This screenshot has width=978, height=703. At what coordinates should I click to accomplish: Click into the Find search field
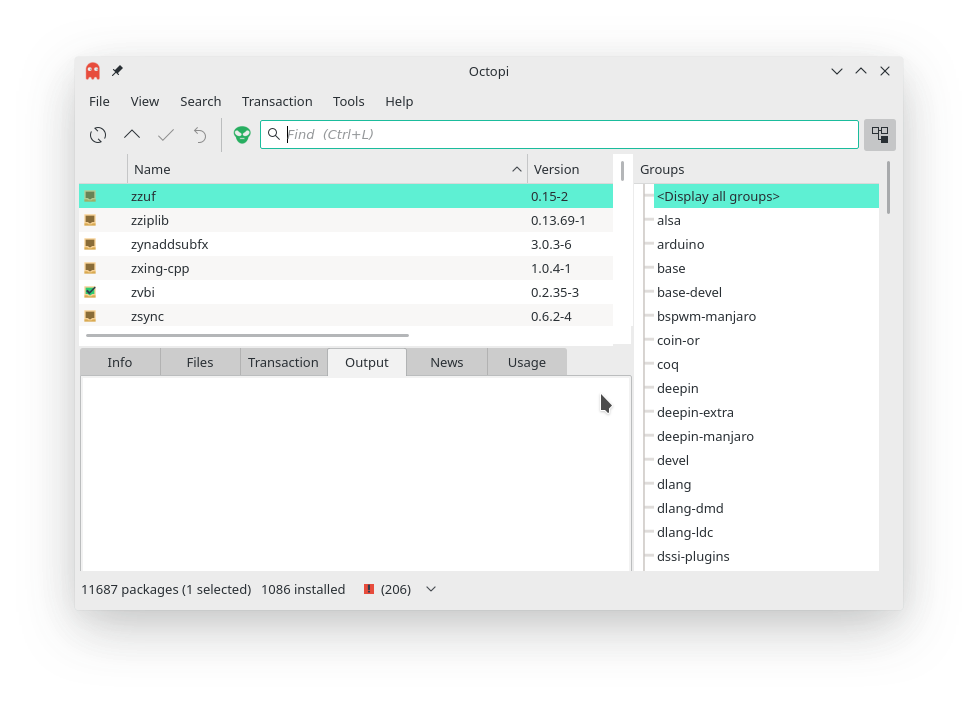(559, 135)
